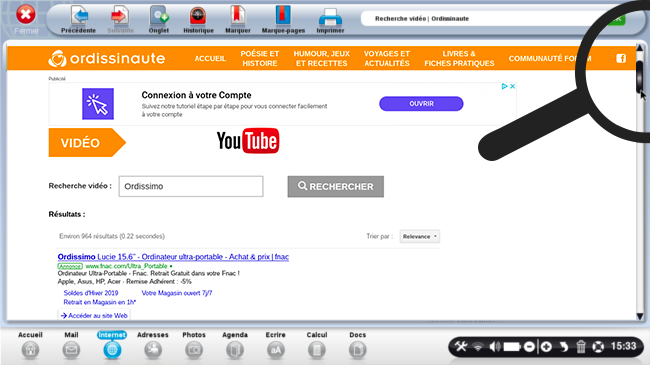Click the battery status icon
Image resolution: width=650 pixels, height=365 pixels.
click(x=512, y=346)
